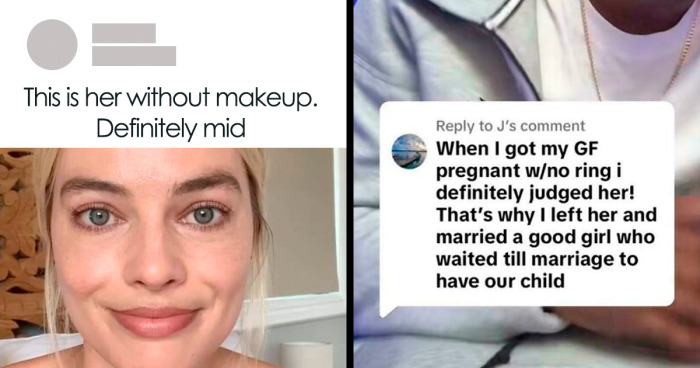Open the commenter's round landscape avatar

pyautogui.click(x=409, y=151)
